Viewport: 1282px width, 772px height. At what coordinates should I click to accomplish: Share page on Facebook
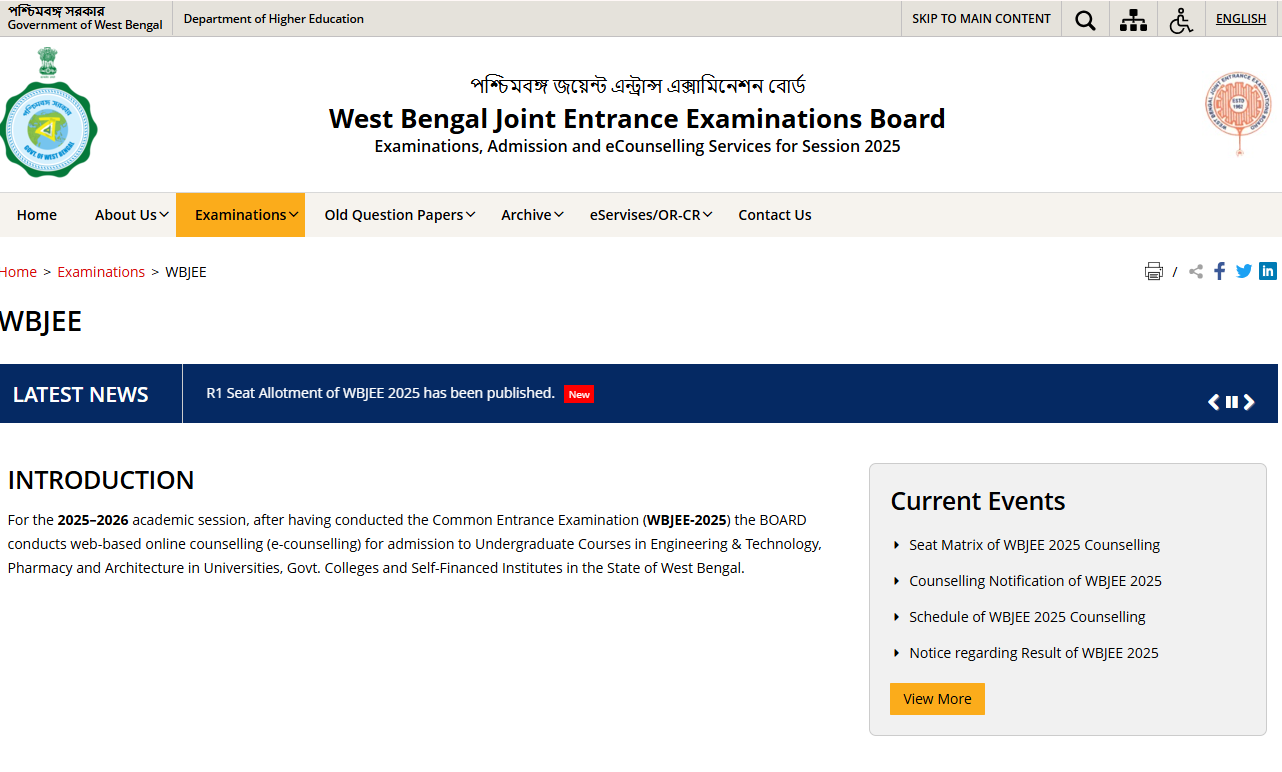[1220, 271]
